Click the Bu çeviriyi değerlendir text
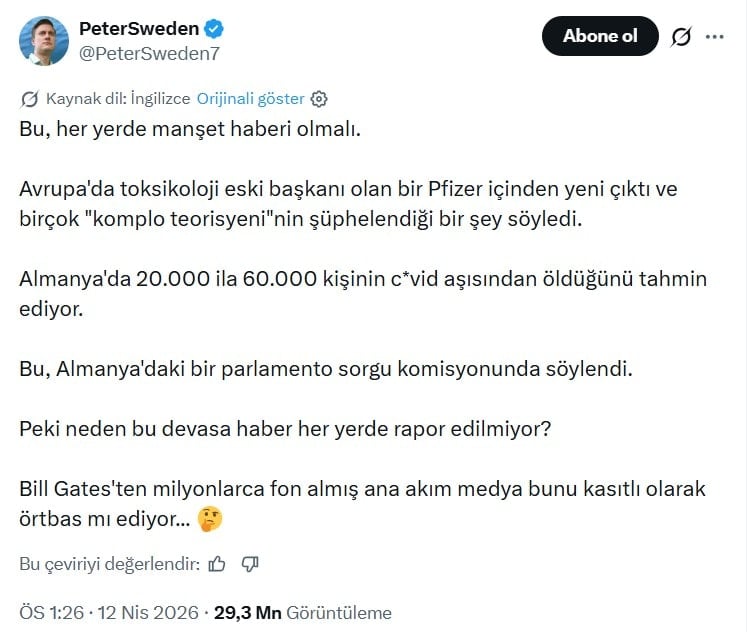The width and height of the screenshot is (747, 632). [x=109, y=564]
